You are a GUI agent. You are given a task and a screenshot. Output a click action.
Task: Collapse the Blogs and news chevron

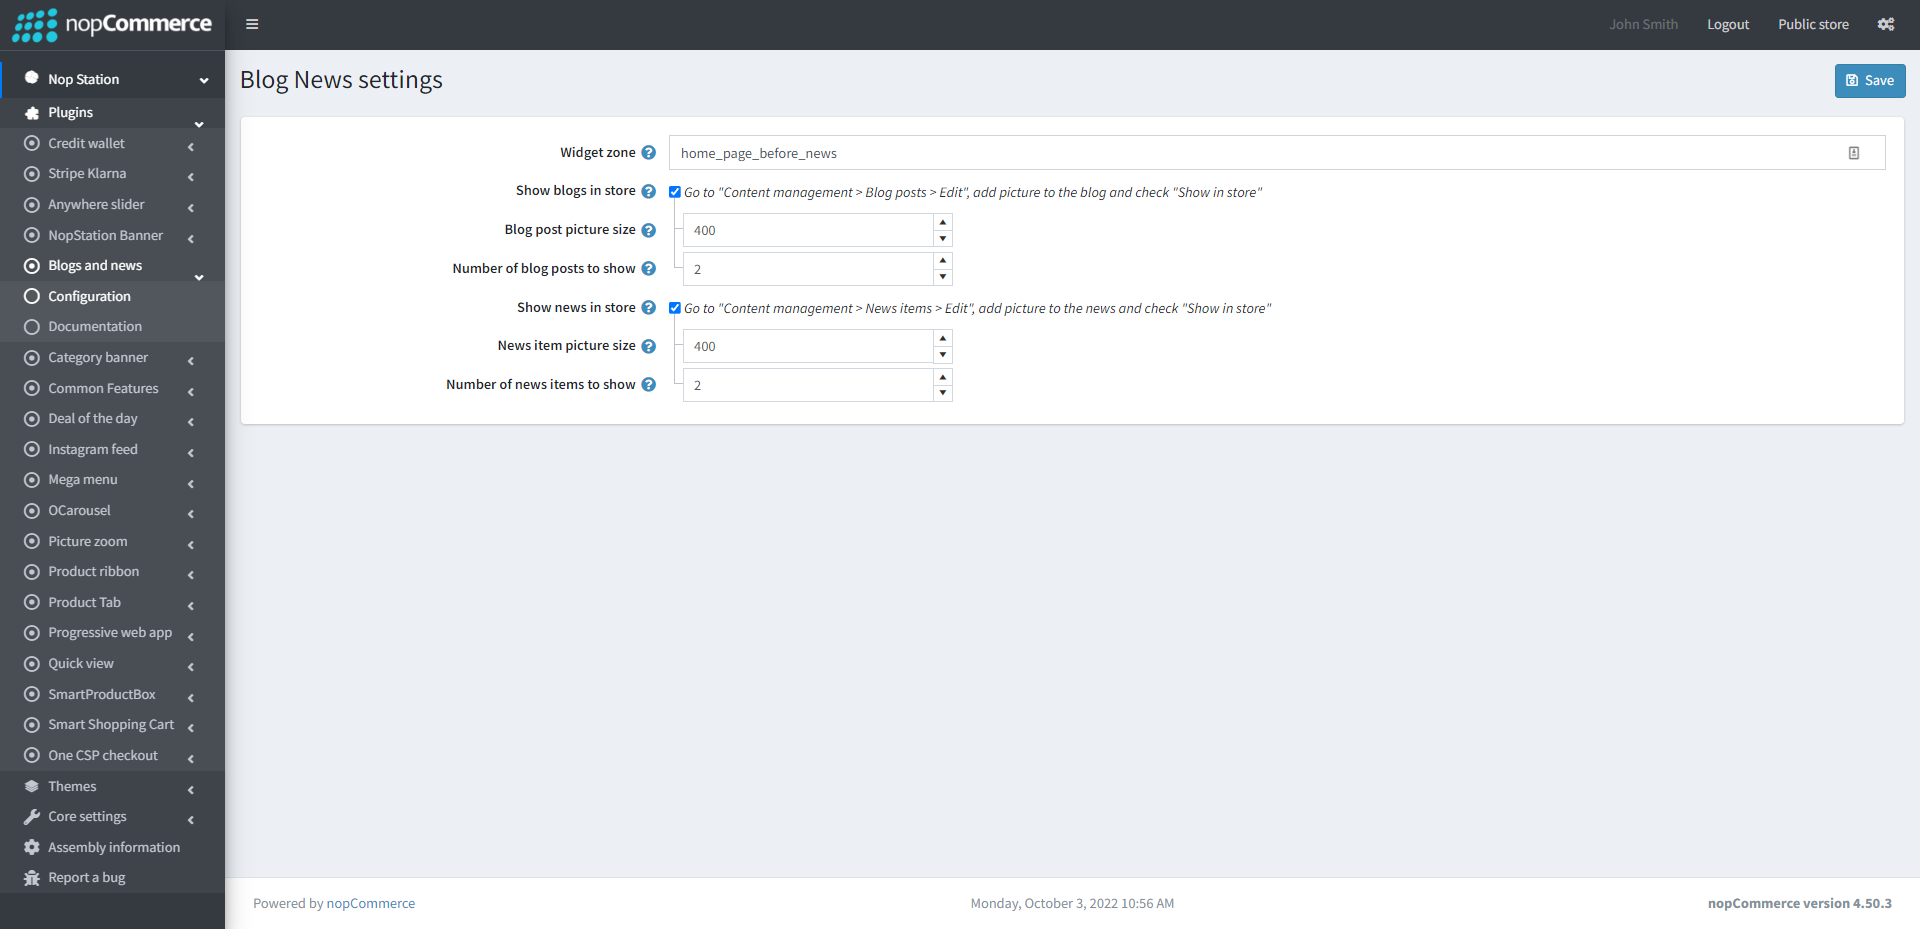coord(199,277)
